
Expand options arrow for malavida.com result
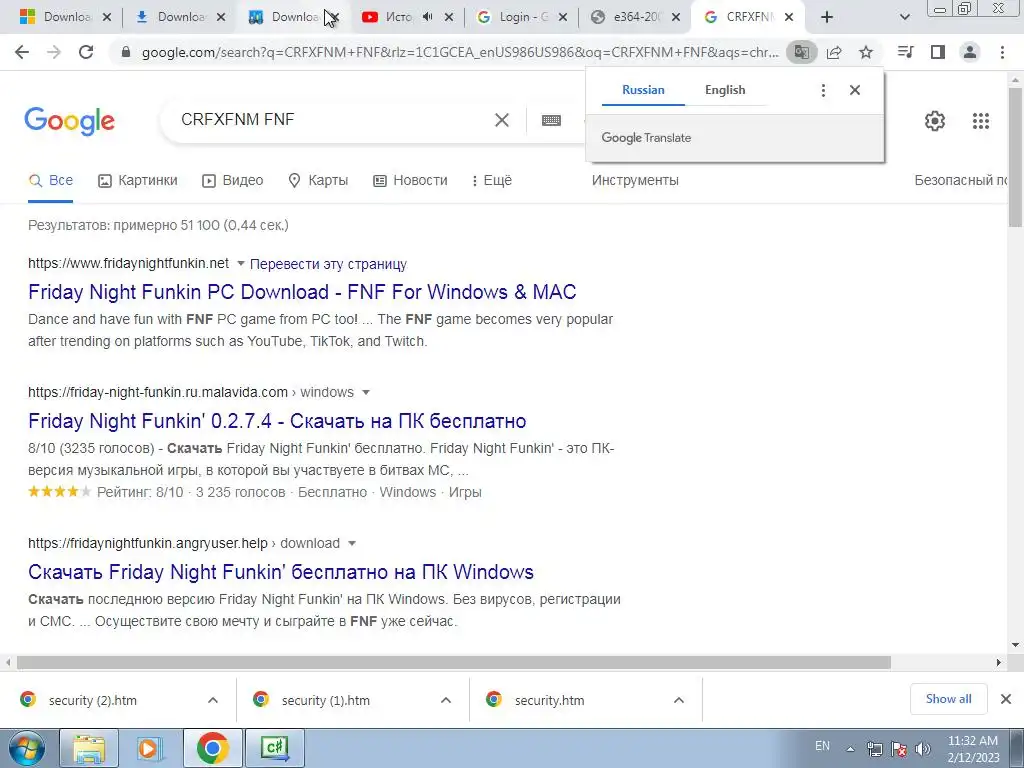(366, 392)
